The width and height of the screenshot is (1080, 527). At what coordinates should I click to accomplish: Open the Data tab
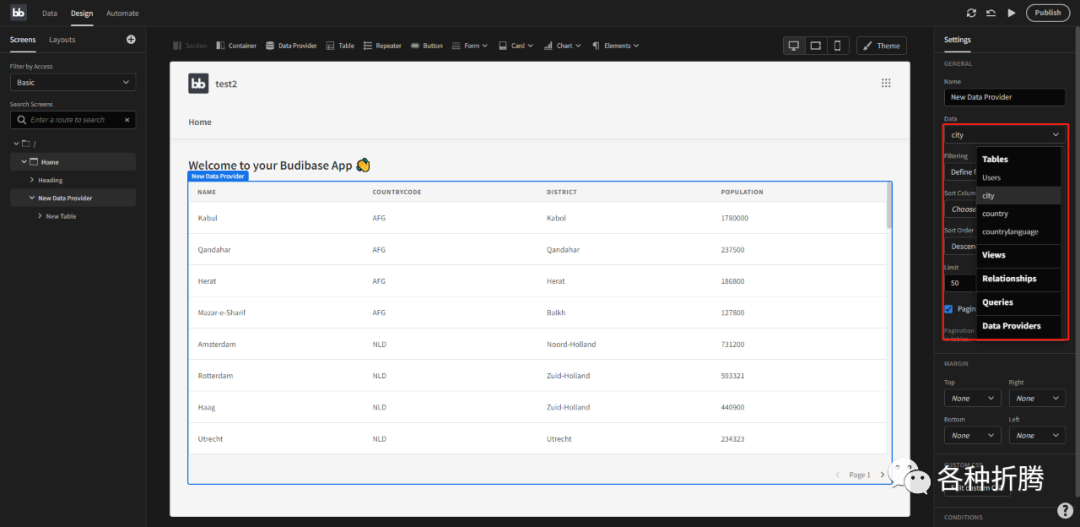tap(49, 13)
